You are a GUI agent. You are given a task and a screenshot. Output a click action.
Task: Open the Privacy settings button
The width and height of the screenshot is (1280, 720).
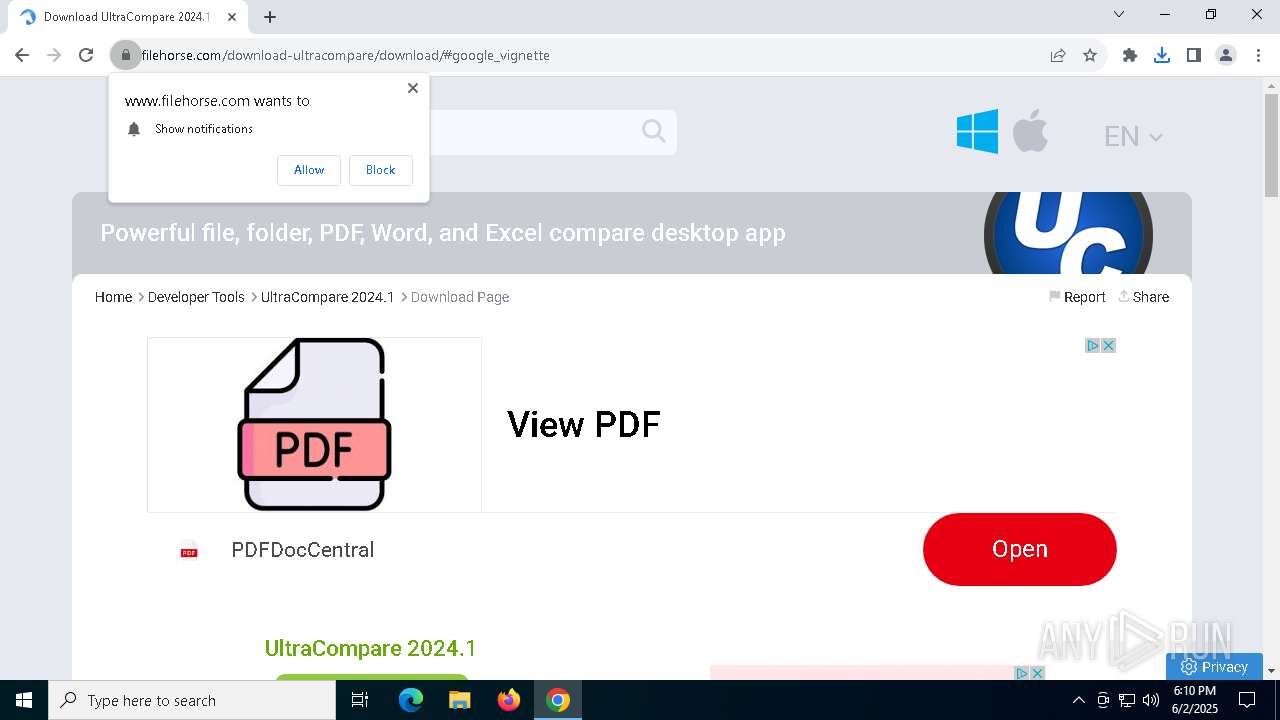[x=1214, y=667]
